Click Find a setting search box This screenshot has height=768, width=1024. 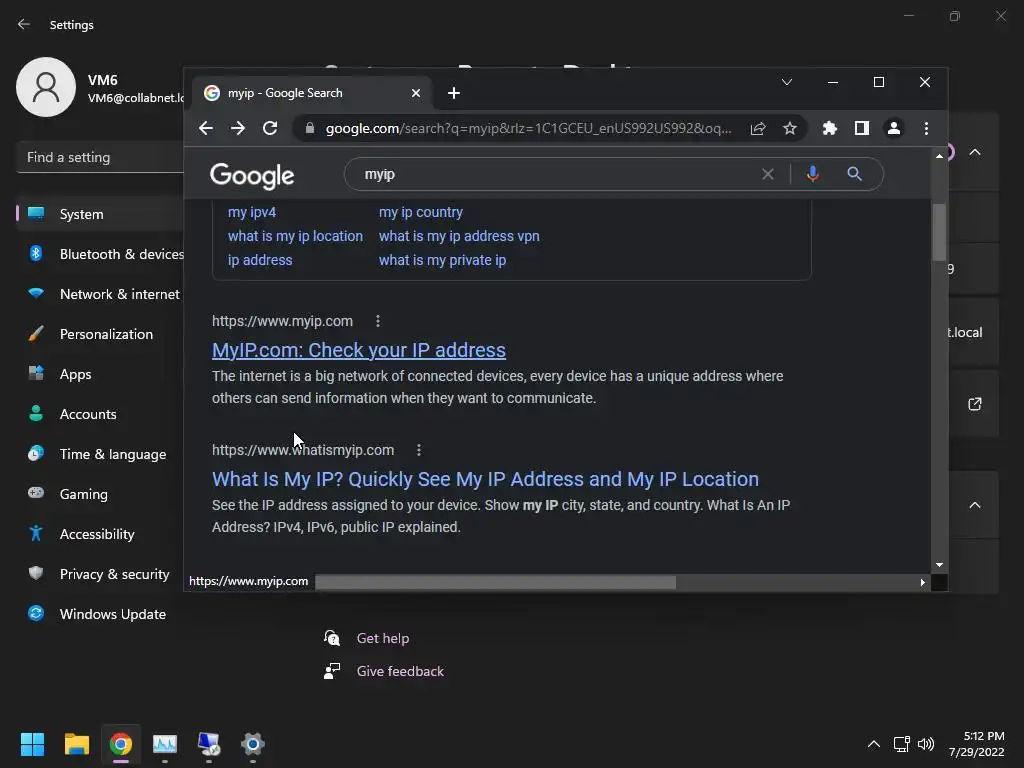(x=100, y=157)
